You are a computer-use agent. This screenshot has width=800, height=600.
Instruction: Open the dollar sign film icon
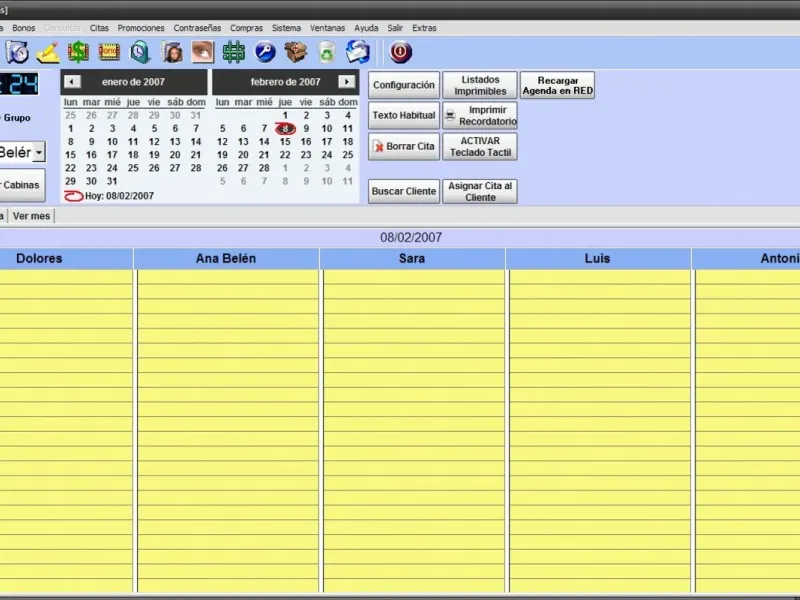[x=79, y=52]
